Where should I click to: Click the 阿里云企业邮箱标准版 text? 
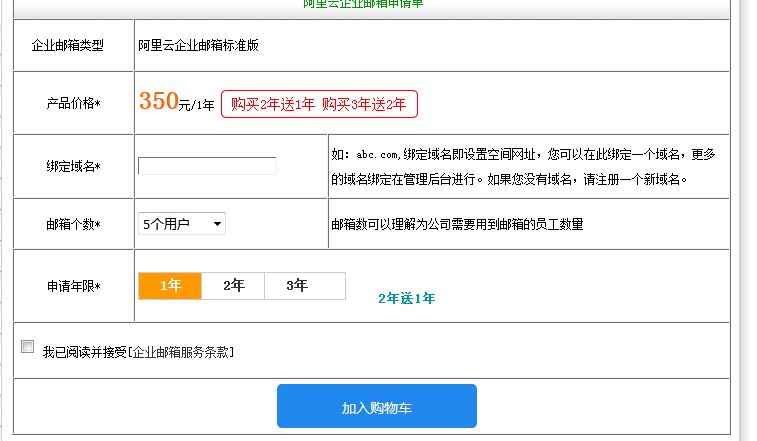(198, 45)
